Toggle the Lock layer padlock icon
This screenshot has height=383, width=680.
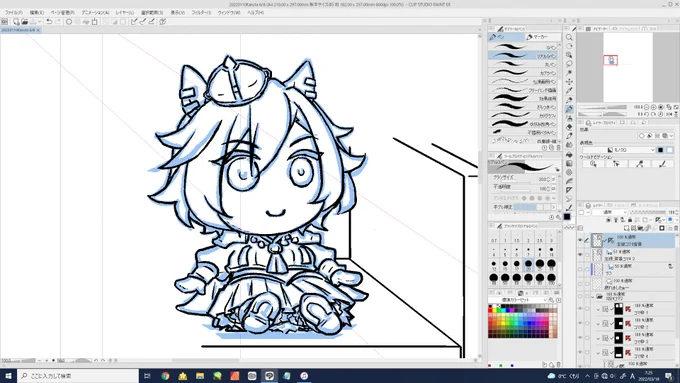pyautogui.click(x=630, y=220)
